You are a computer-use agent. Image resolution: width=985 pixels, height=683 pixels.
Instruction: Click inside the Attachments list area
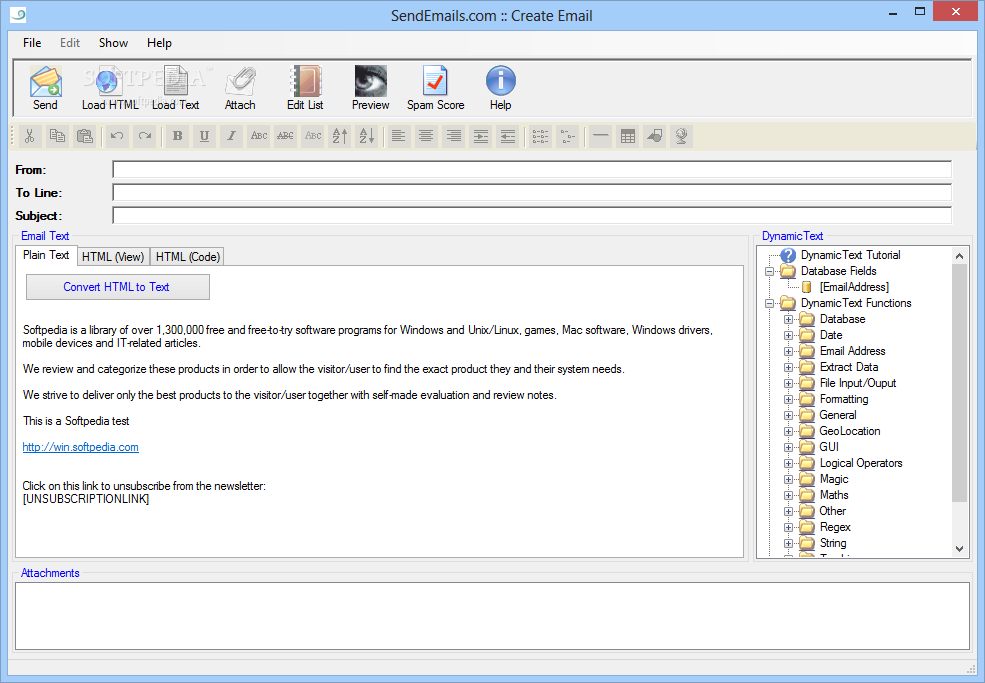[492, 616]
